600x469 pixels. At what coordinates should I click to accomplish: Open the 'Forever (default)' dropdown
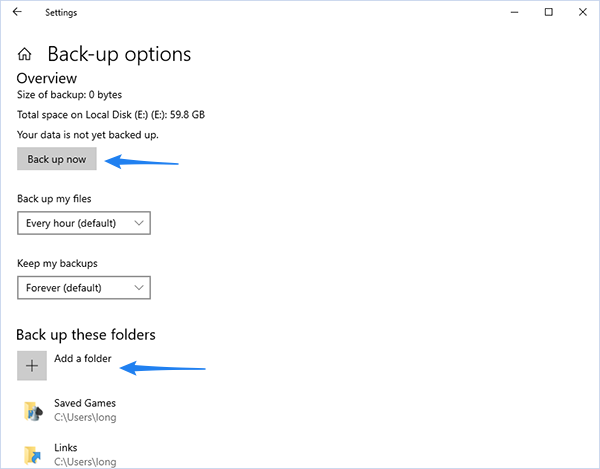(84, 288)
